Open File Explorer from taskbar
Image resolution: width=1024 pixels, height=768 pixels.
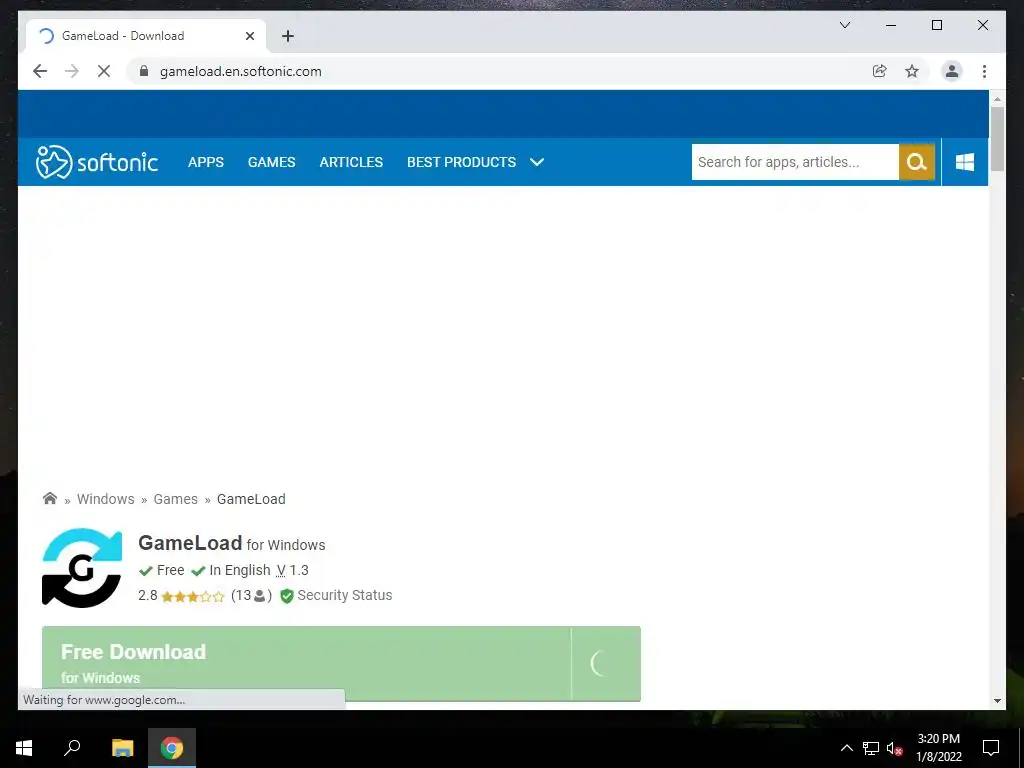pos(122,748)
